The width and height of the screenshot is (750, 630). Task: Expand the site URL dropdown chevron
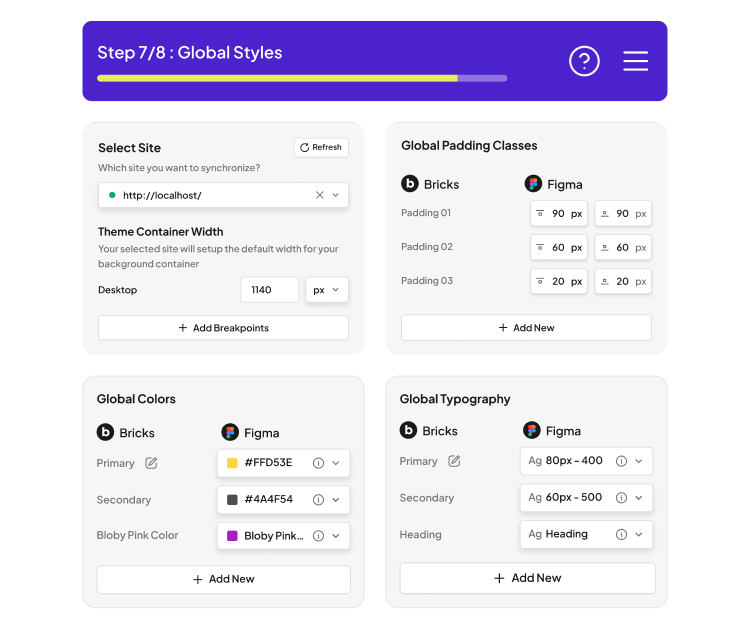(x=336, y=195)
